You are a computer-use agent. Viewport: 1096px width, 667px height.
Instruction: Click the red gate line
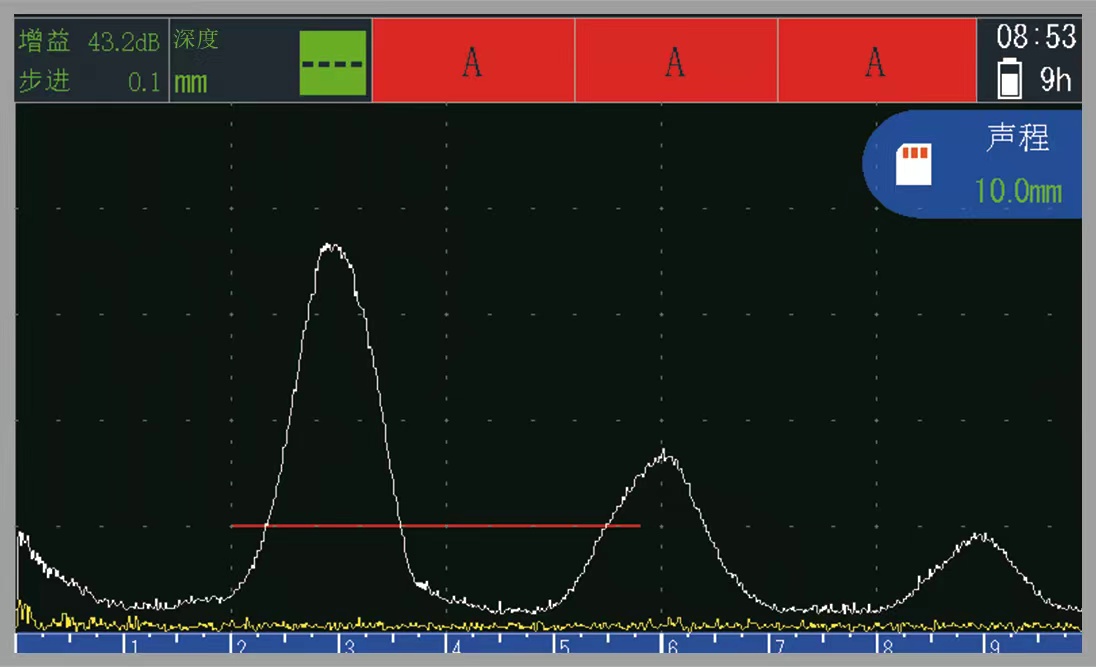point(435,525)
